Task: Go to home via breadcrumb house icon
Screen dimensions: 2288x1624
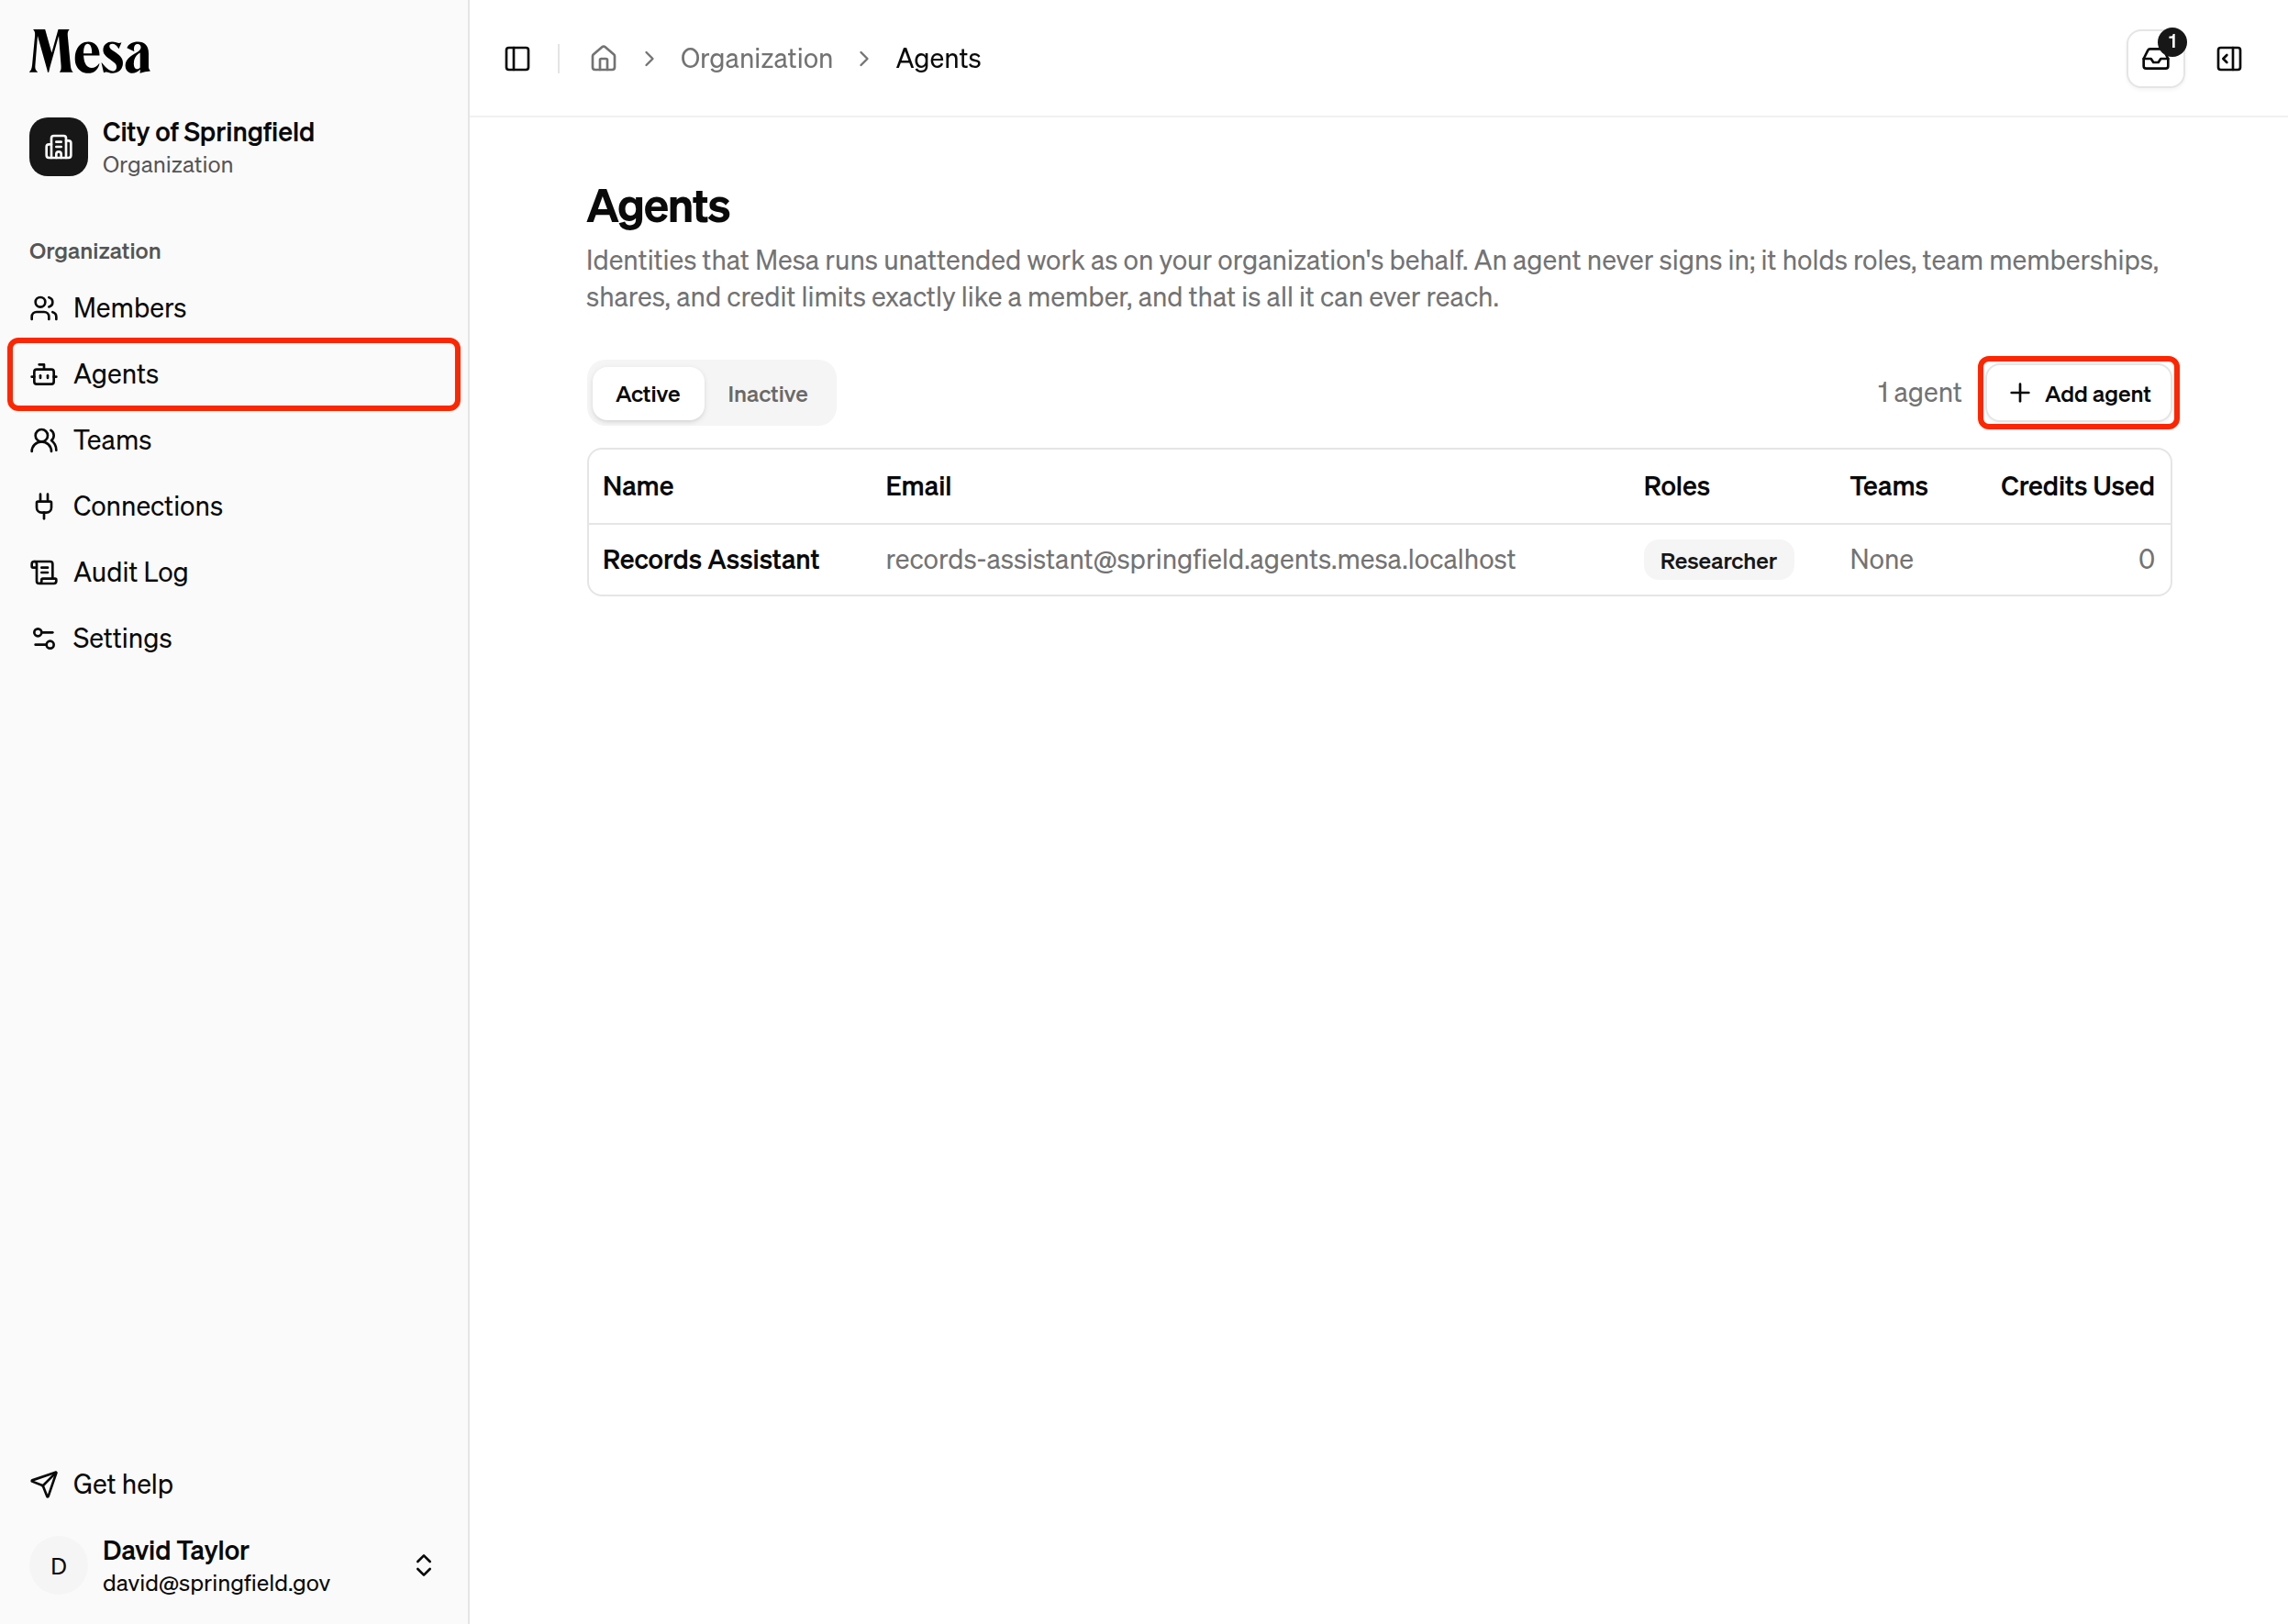Action: click(x=603, y=59)
